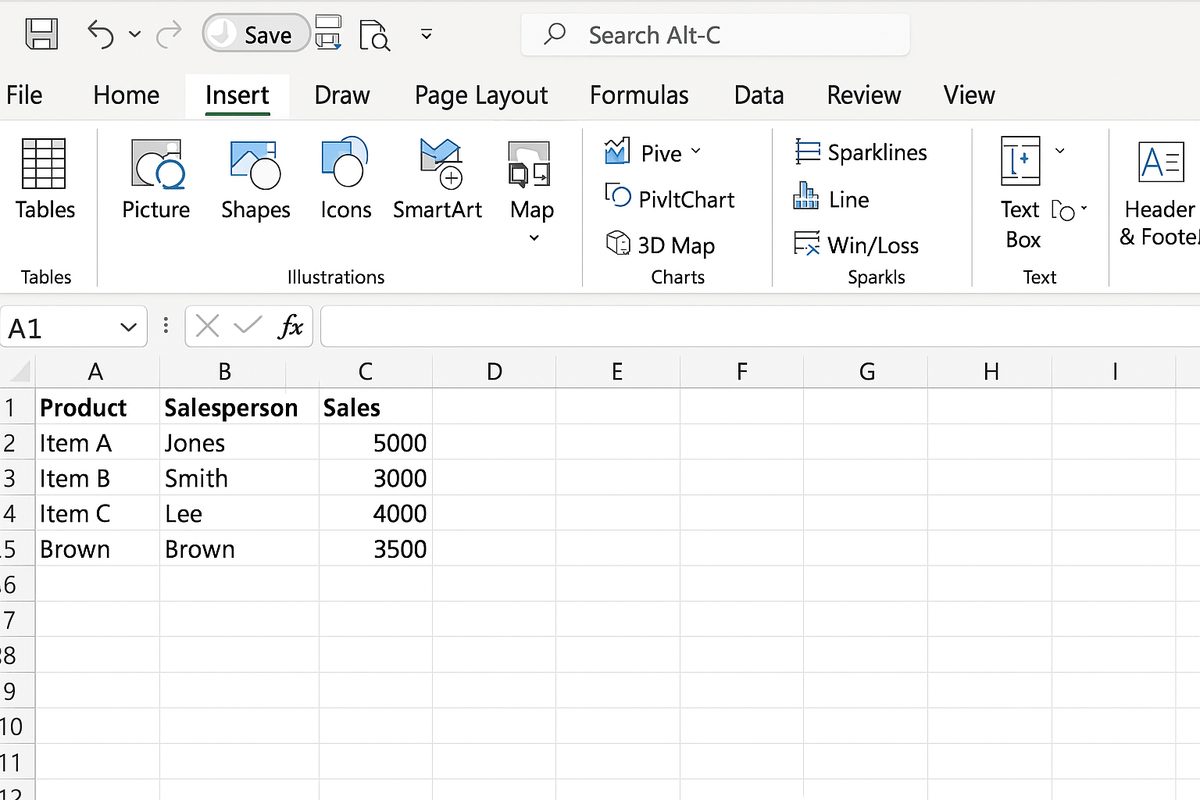Click the Icons button in Illustrations

click(345, 180)
